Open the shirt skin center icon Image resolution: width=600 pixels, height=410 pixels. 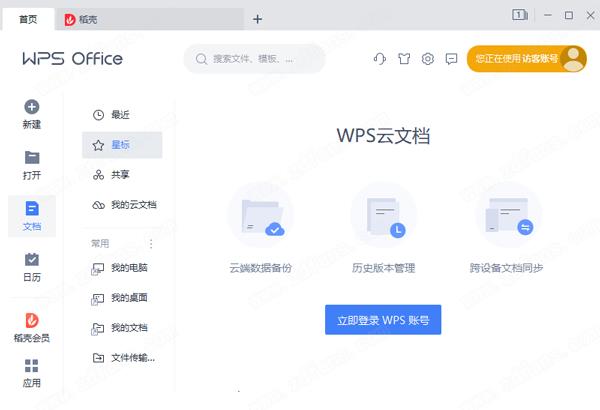click(x=404, y=59)
